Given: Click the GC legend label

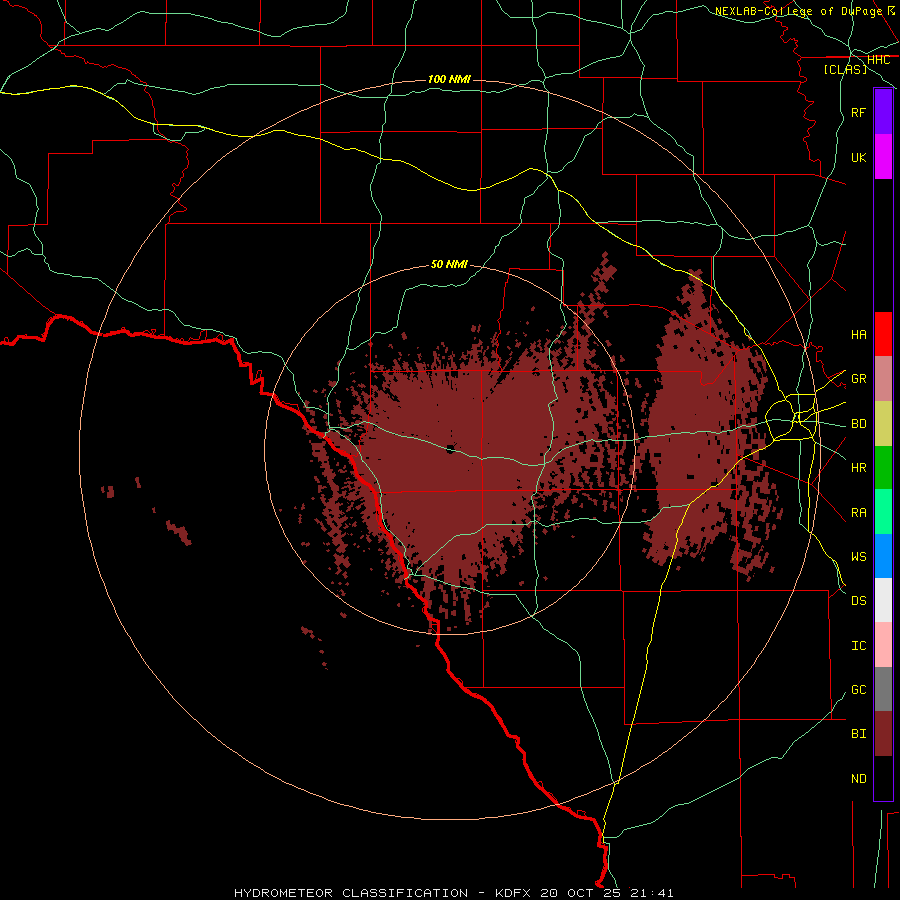Looking at the screenshot, I should pos(858,689).
